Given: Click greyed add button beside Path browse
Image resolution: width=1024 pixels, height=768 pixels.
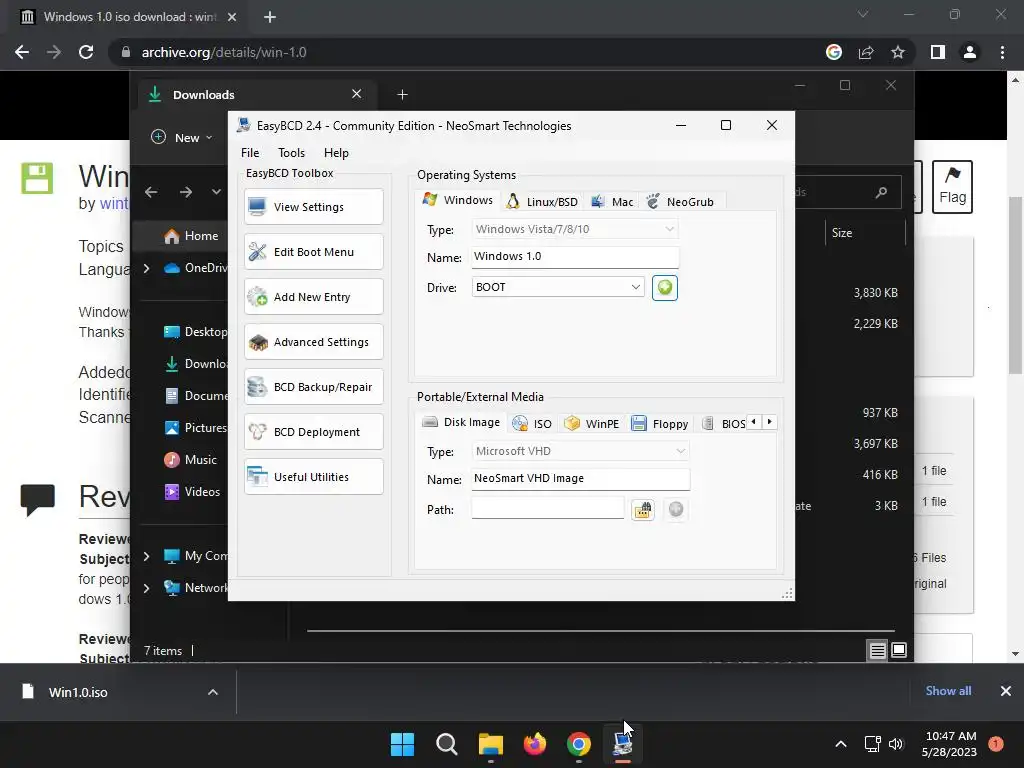Looking at the screenshot, I should click(x=676, y=509).
